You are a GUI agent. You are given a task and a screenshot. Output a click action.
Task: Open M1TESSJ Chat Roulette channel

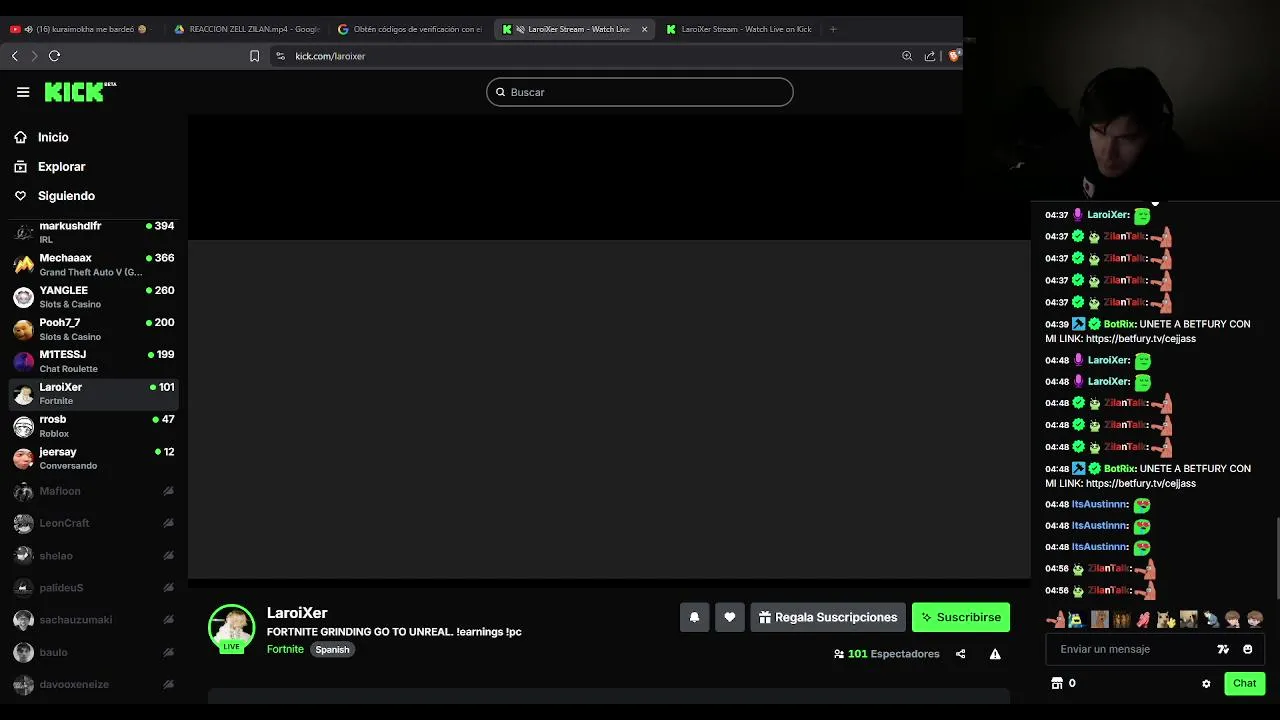coord(94,361)
